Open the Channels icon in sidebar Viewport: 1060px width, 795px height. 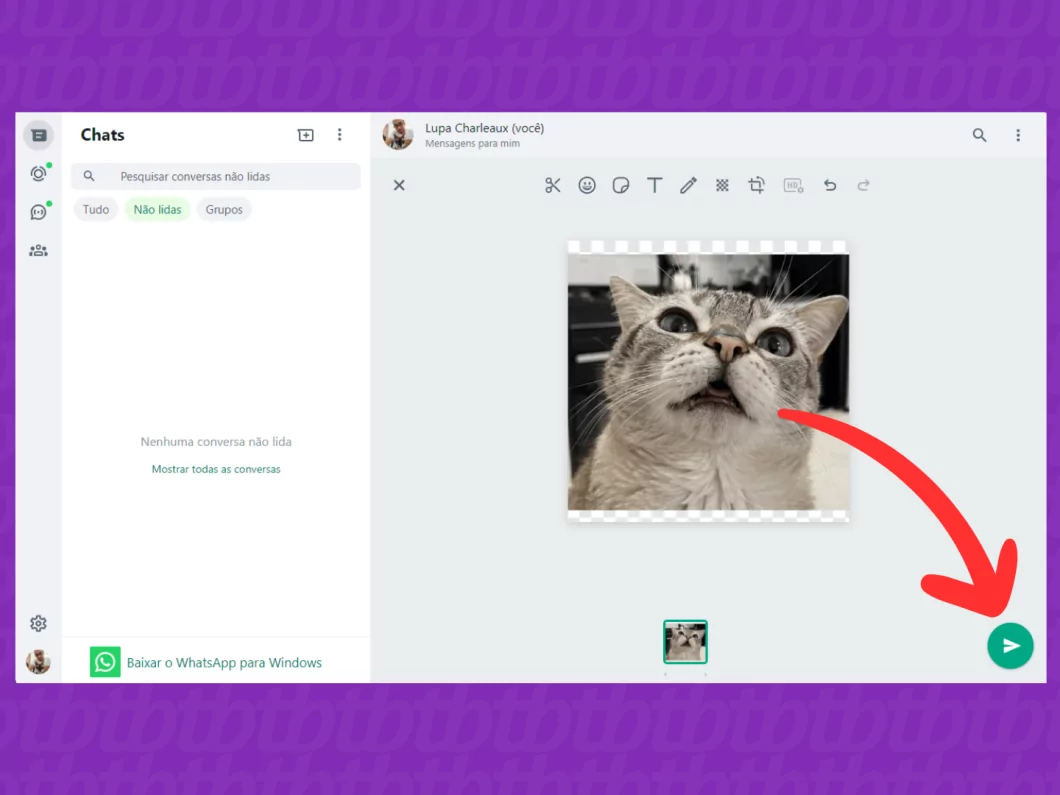pos(39,212)
